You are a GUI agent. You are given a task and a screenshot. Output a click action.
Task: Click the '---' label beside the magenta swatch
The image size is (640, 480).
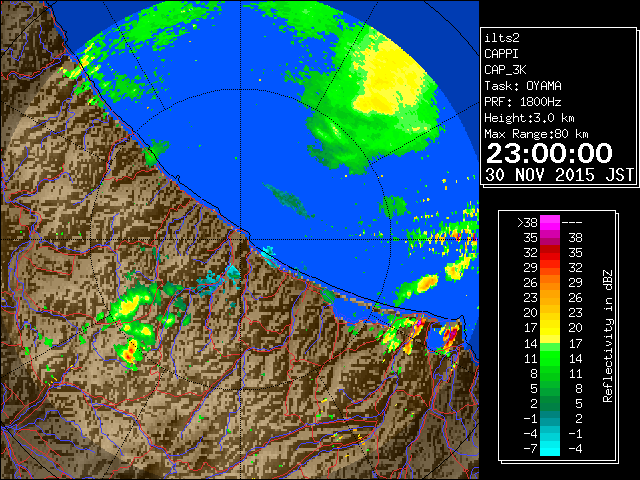pyautogui.click(x=572, y=222)
